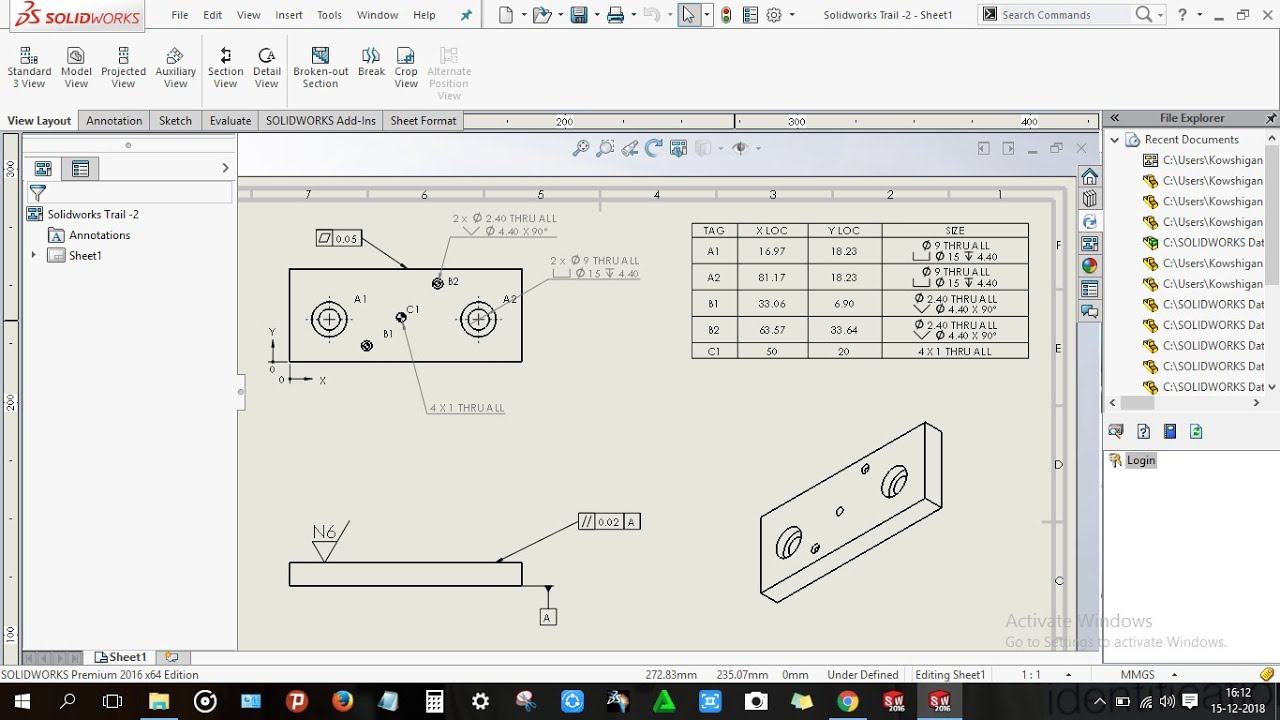Select the Sheet1 tab at bottom
Viewport: 1280px width, 720px height.
tap(120, 657)
